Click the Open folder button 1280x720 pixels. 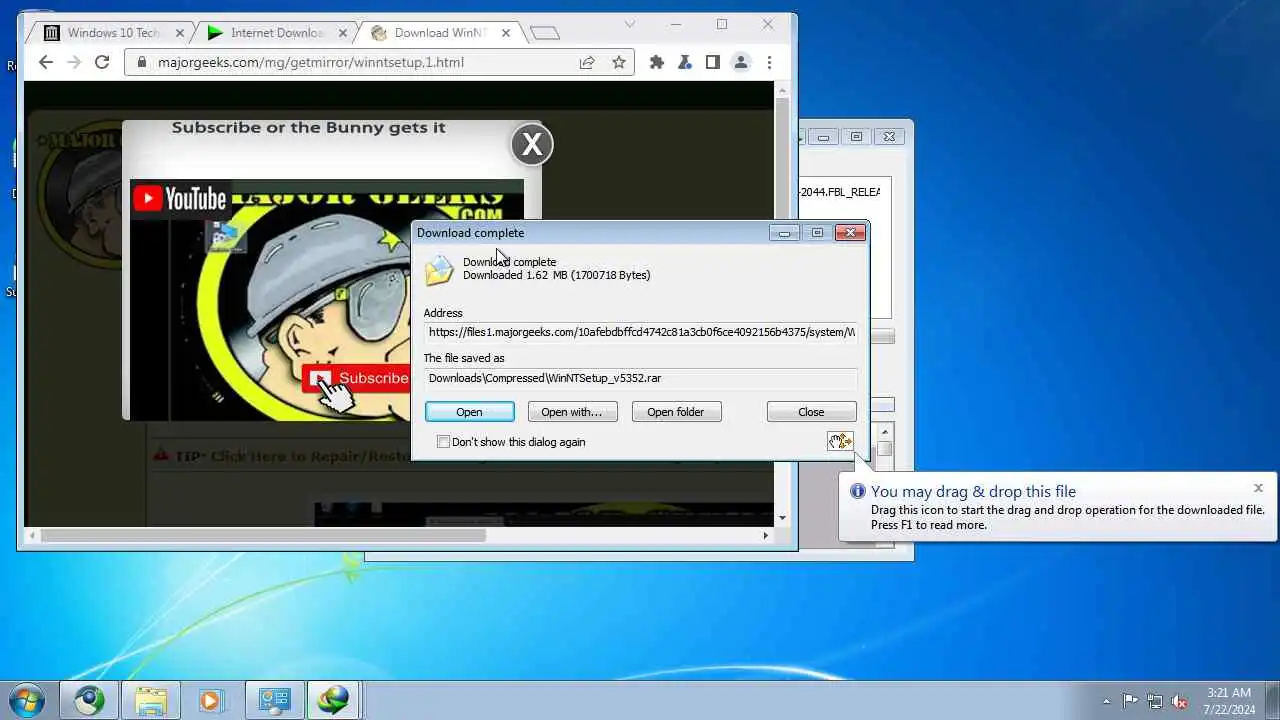[676, 412]
